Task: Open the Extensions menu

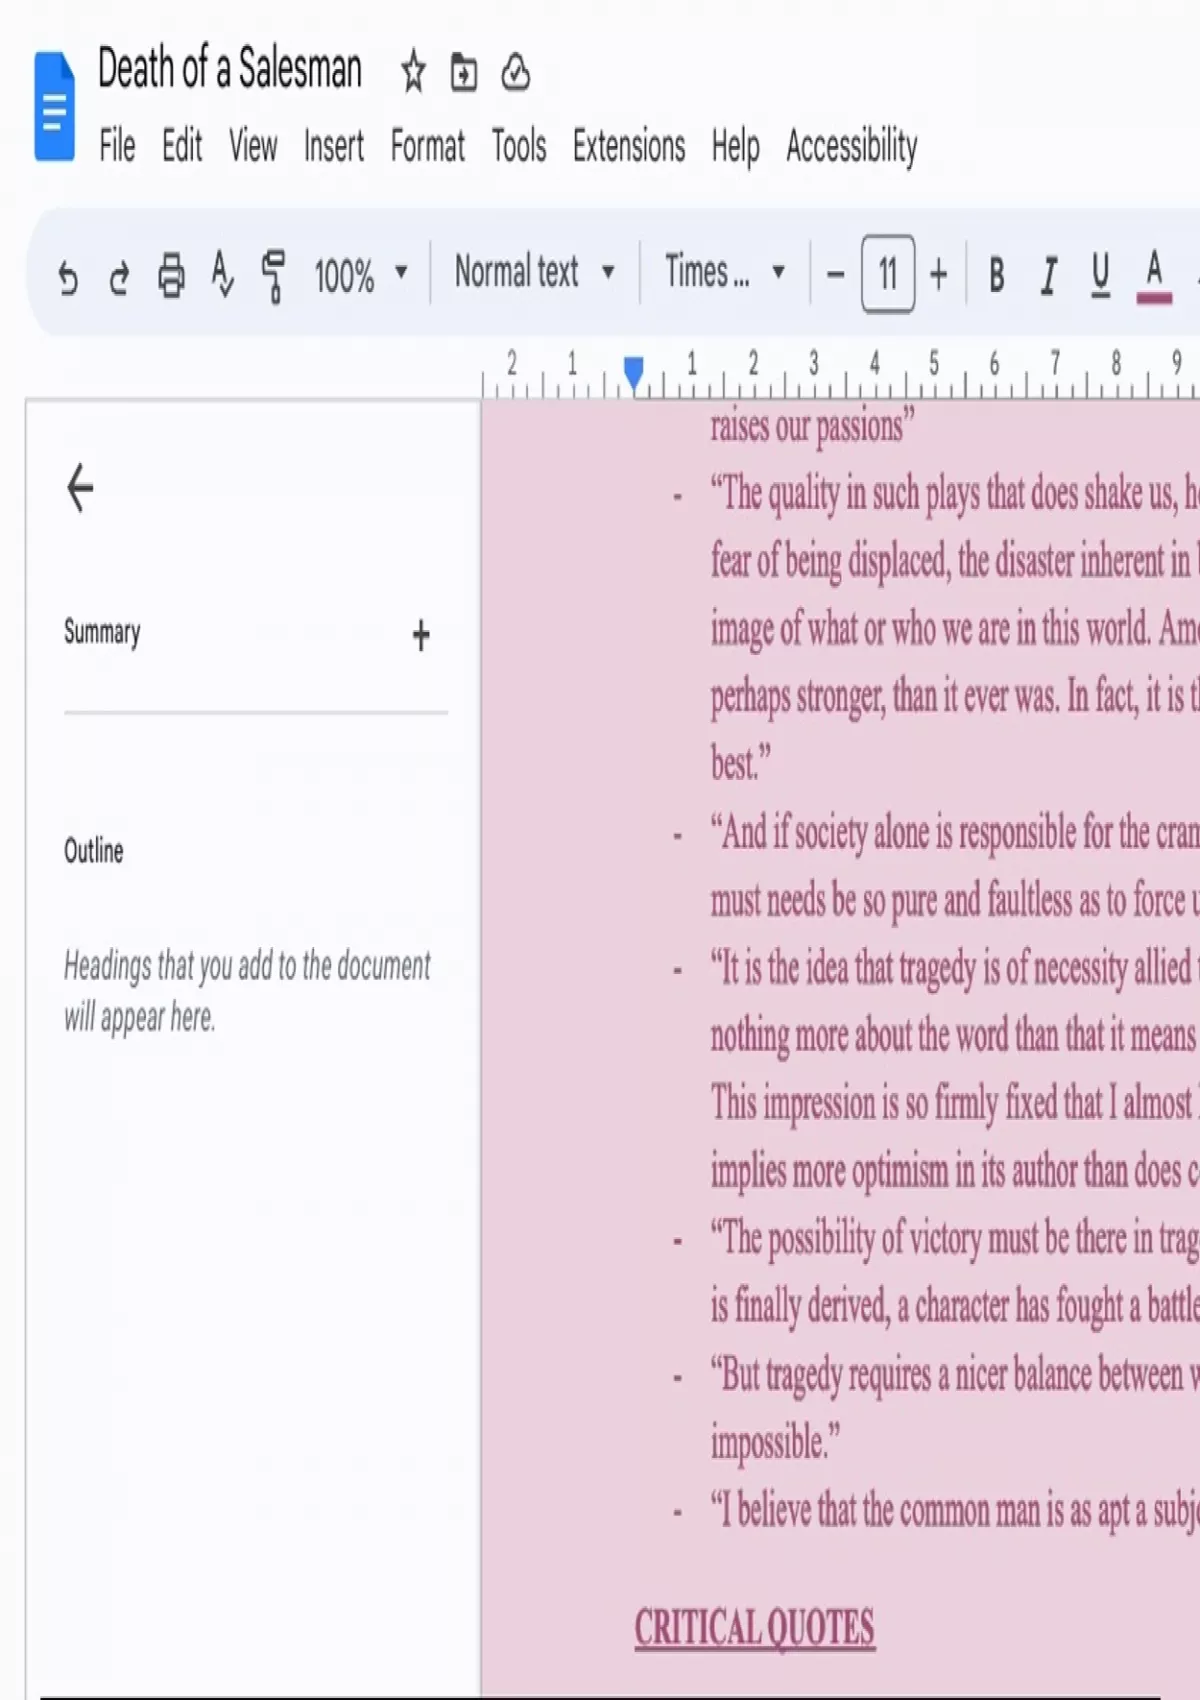Action: coord(628,146)
